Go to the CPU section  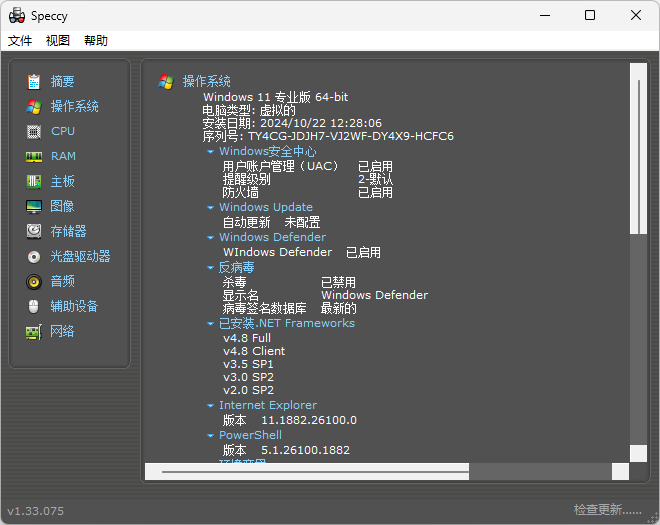pyautogui.click(x=63, y=131)
